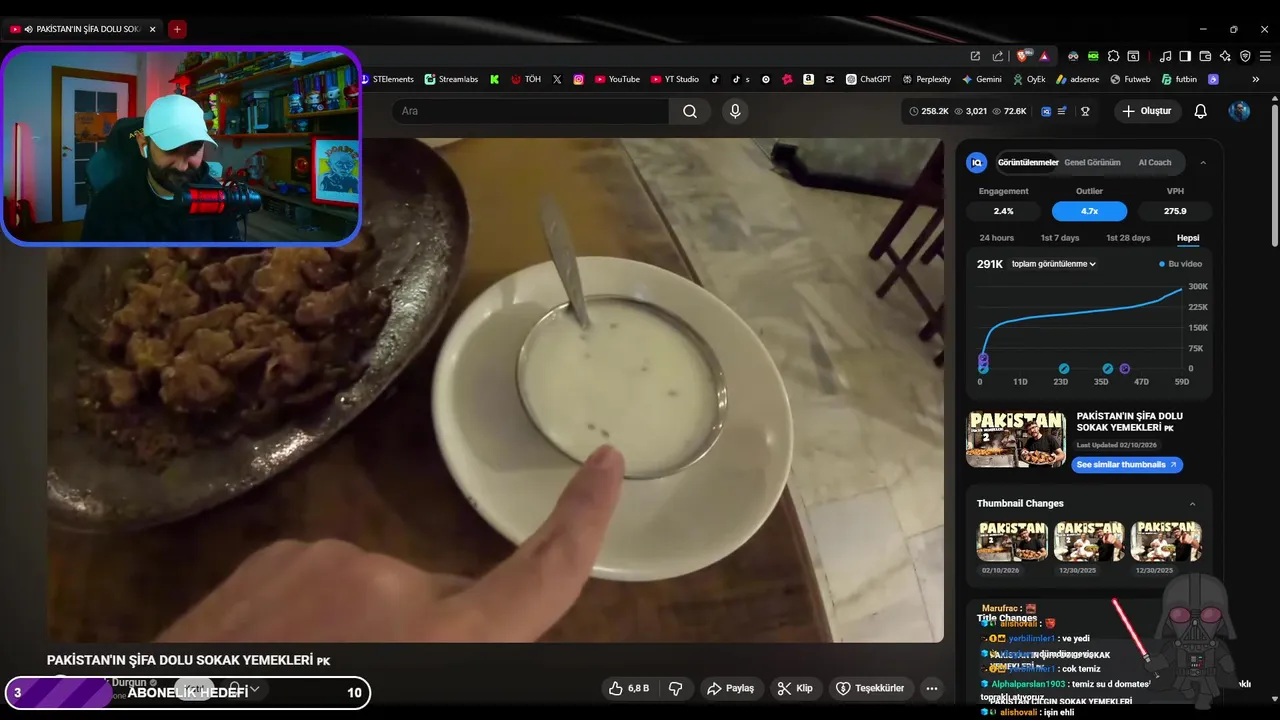The width and height of the screenshot is (1280, 720).
Task: Open the browser hamburger menu
Action: point(1265,56)
